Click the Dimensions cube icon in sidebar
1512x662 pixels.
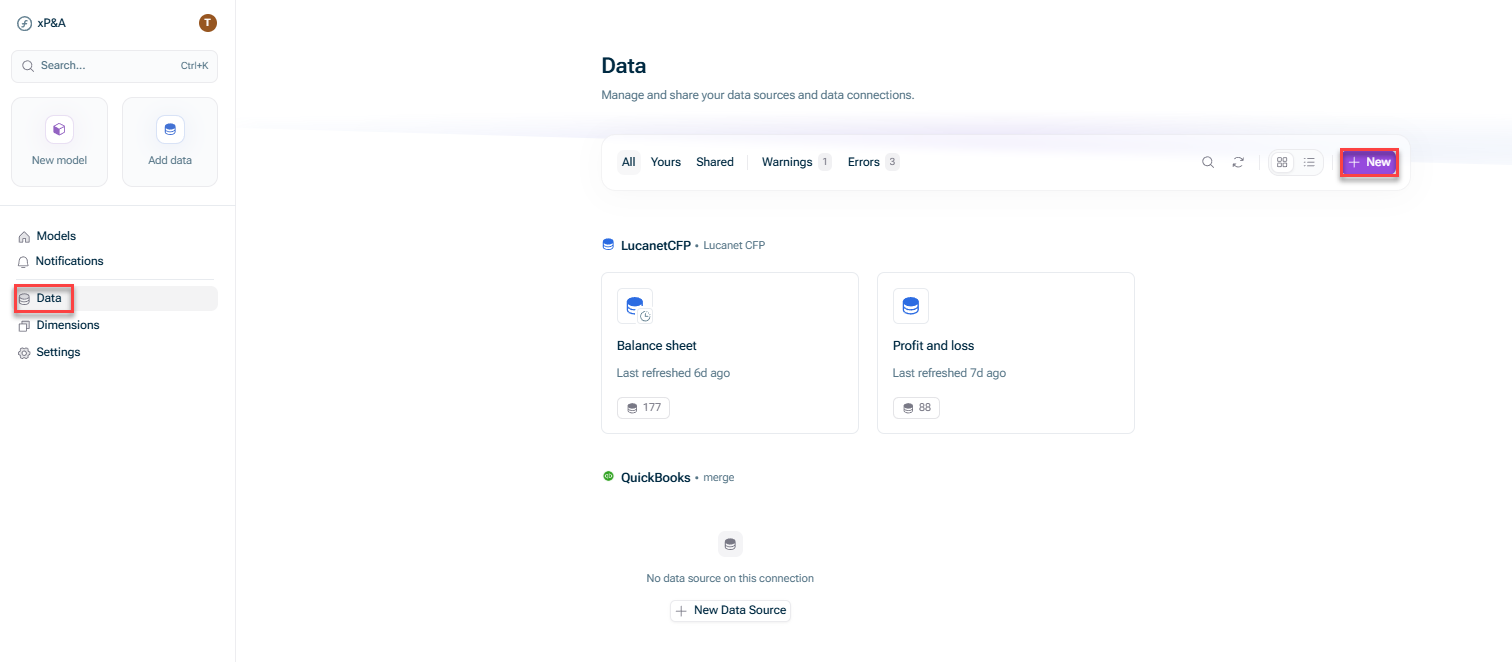(x=24, y=326)
